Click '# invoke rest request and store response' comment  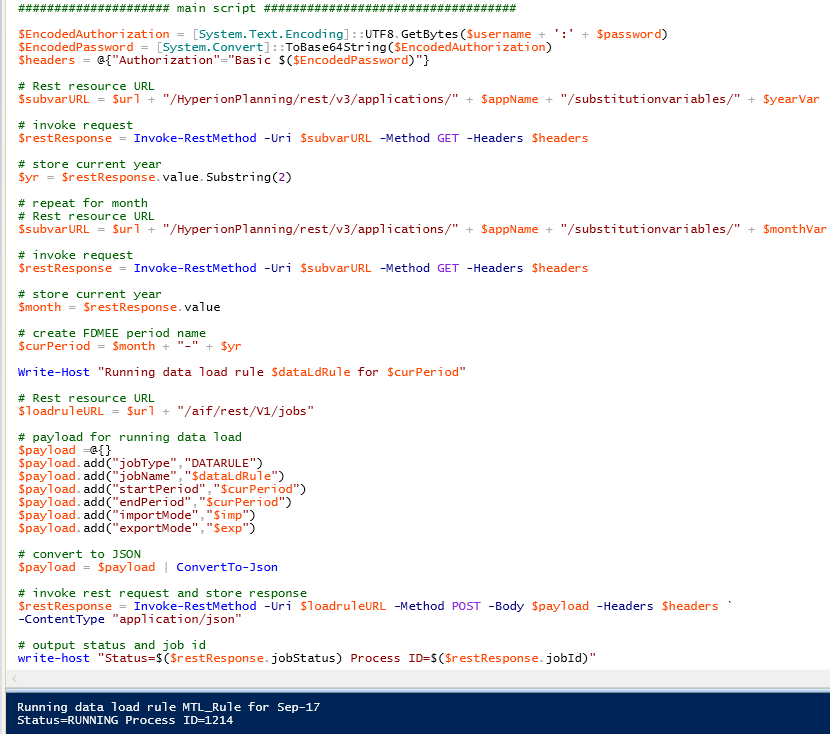coord(163,594)
